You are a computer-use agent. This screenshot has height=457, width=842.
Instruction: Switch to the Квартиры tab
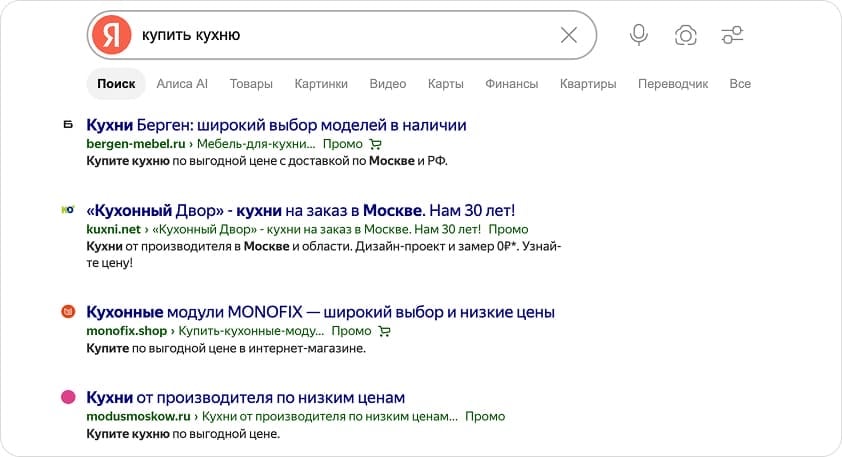[588, 84]
